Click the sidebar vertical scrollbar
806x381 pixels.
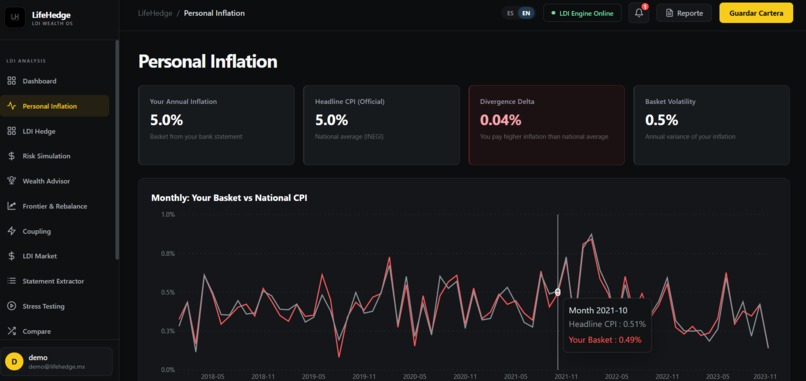[x=117, y=149]
